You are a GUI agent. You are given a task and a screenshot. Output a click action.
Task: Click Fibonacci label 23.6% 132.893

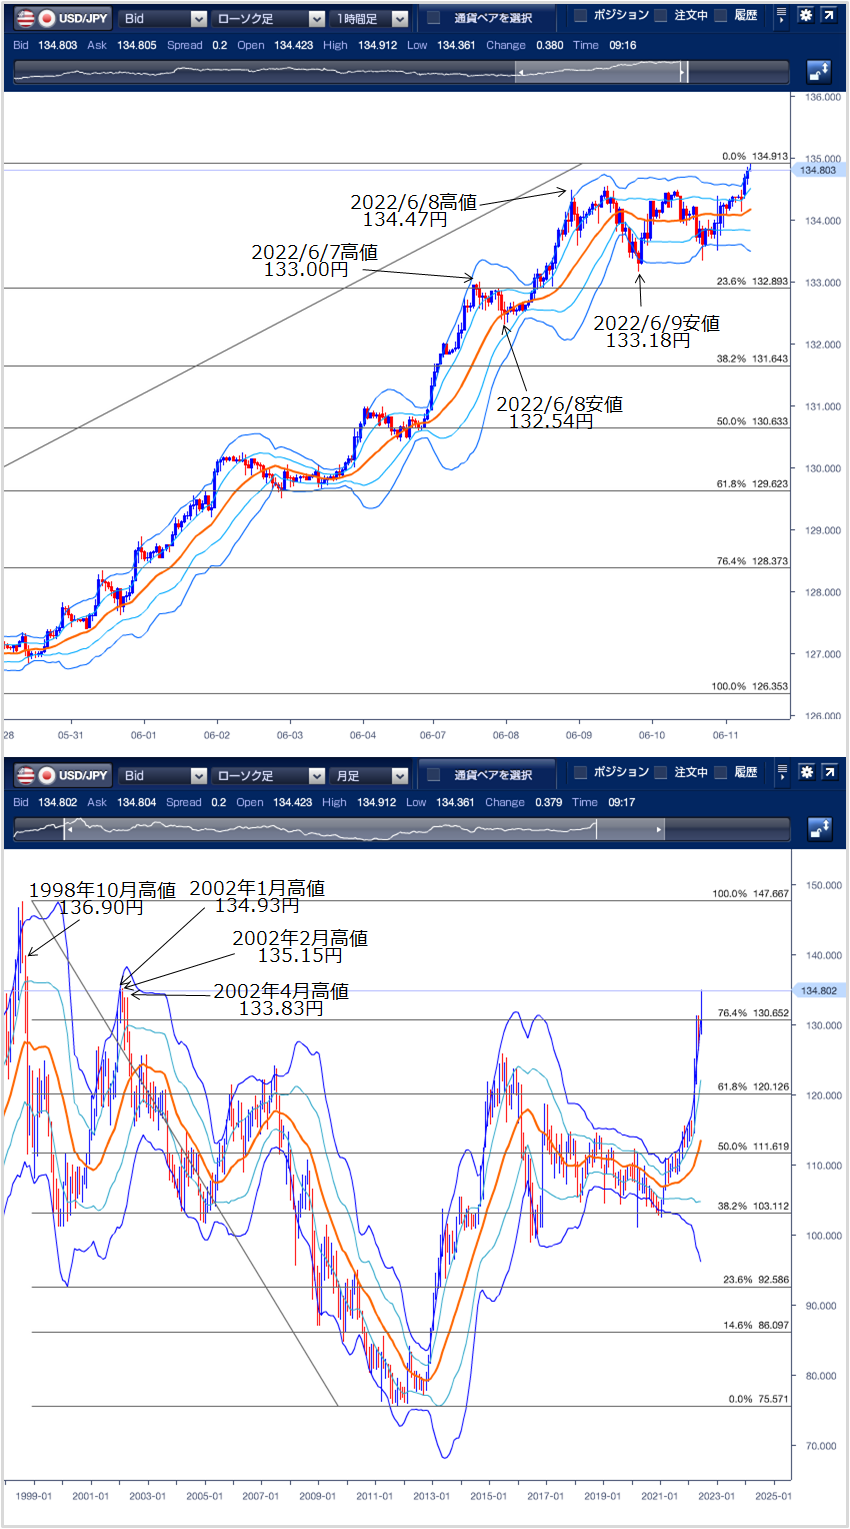[753, 281]
